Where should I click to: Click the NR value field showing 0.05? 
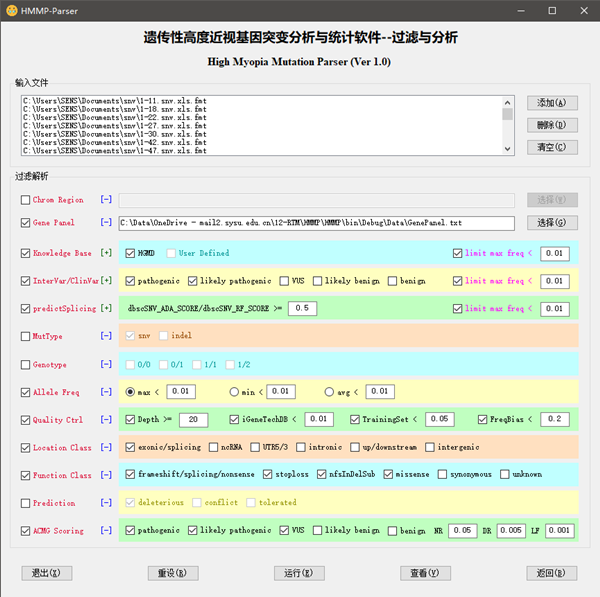pos(463,531)
